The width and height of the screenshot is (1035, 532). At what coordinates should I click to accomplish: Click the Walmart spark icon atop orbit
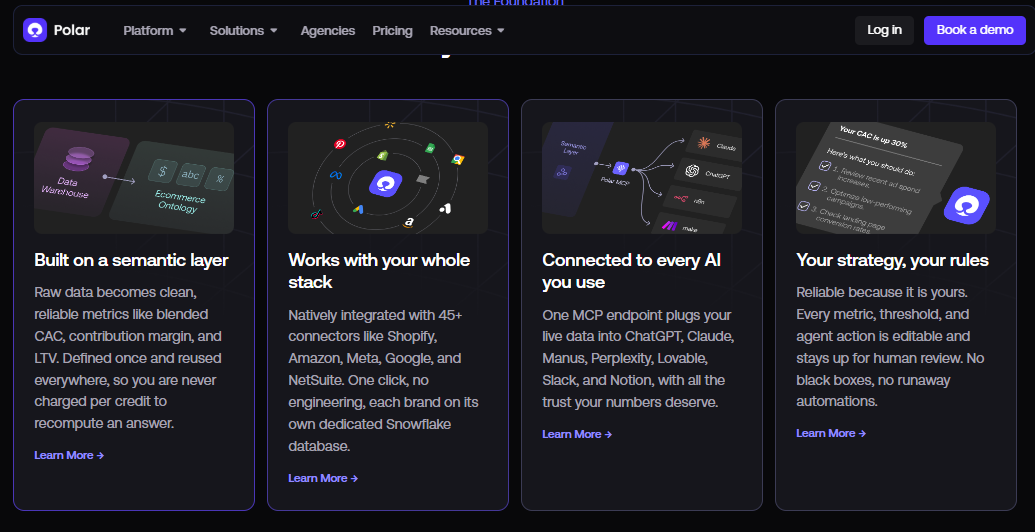tap(390, 123)
